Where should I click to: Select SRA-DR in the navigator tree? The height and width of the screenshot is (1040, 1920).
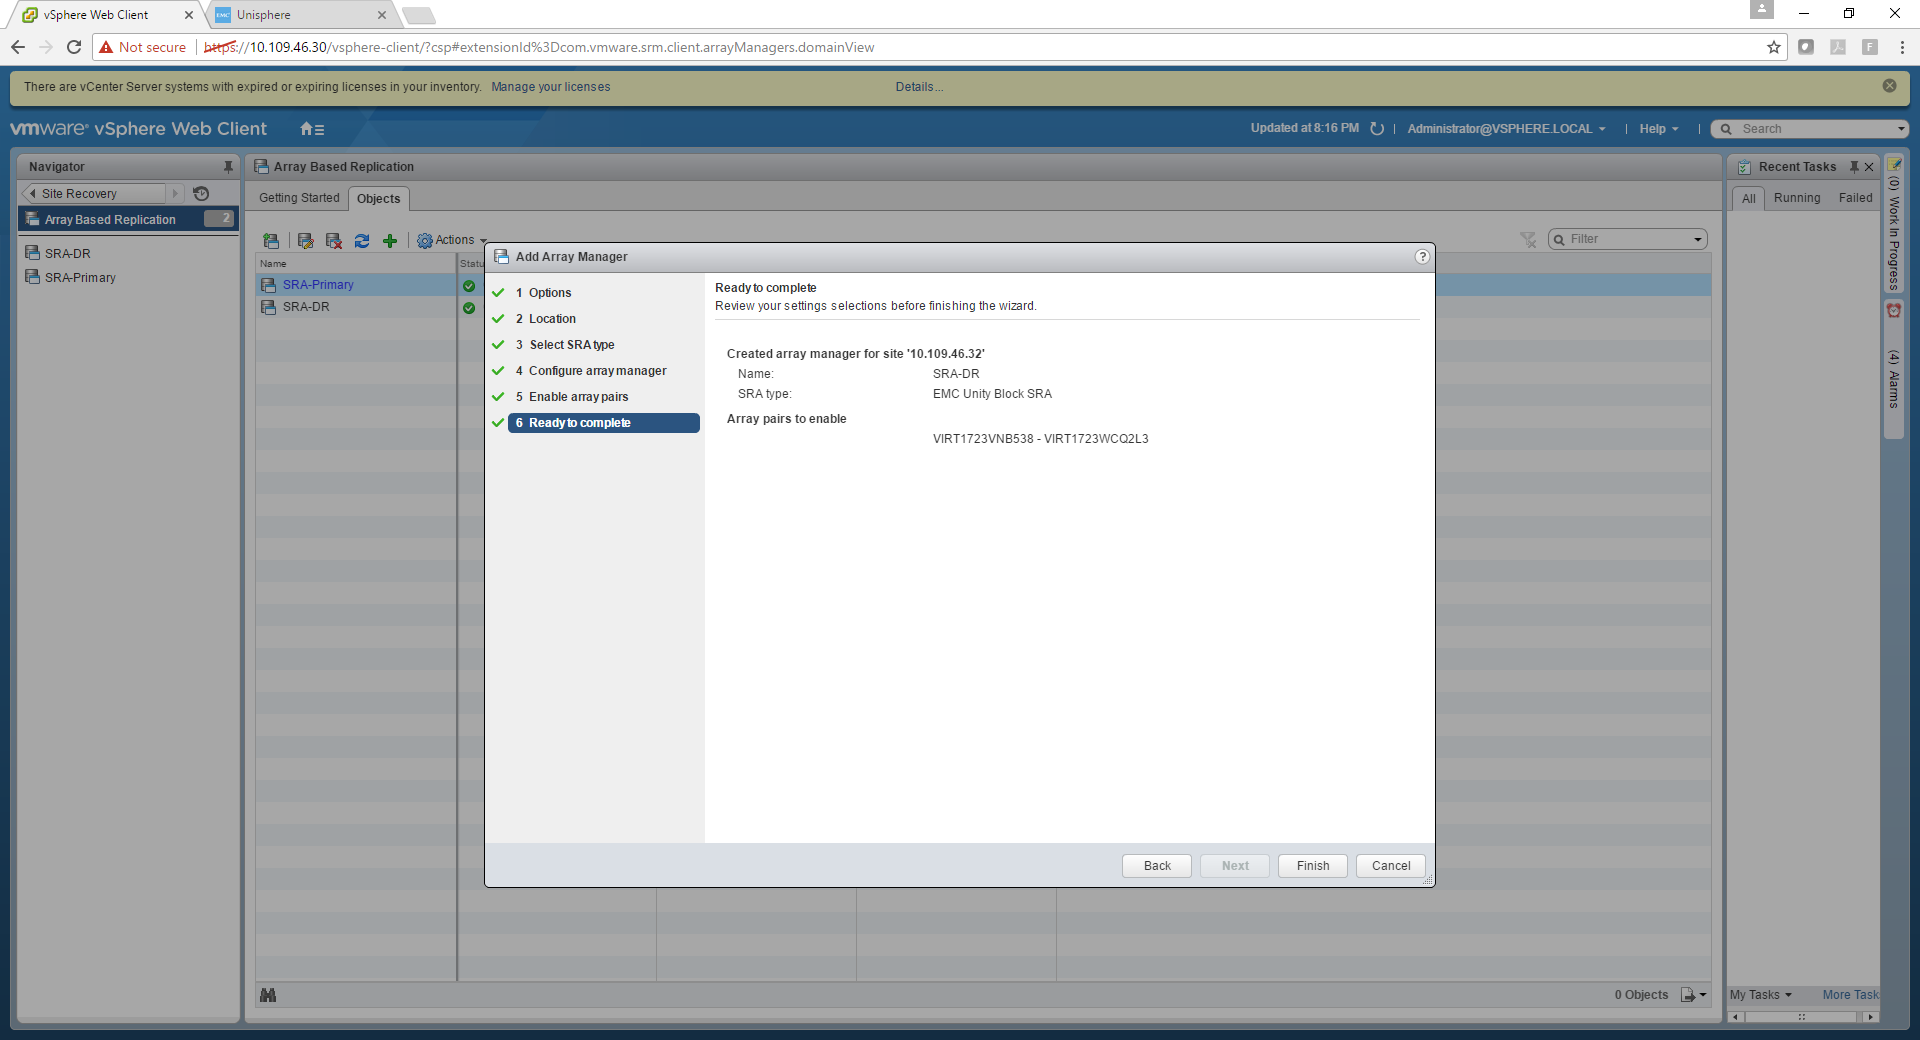(x=68, y=254)
